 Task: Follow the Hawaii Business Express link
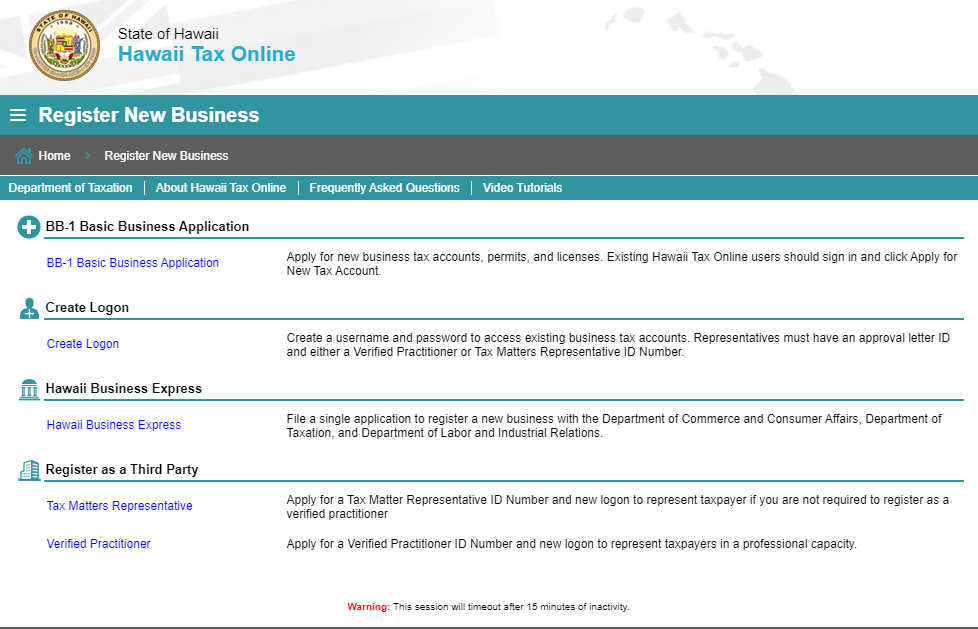(x=113, y=424)
